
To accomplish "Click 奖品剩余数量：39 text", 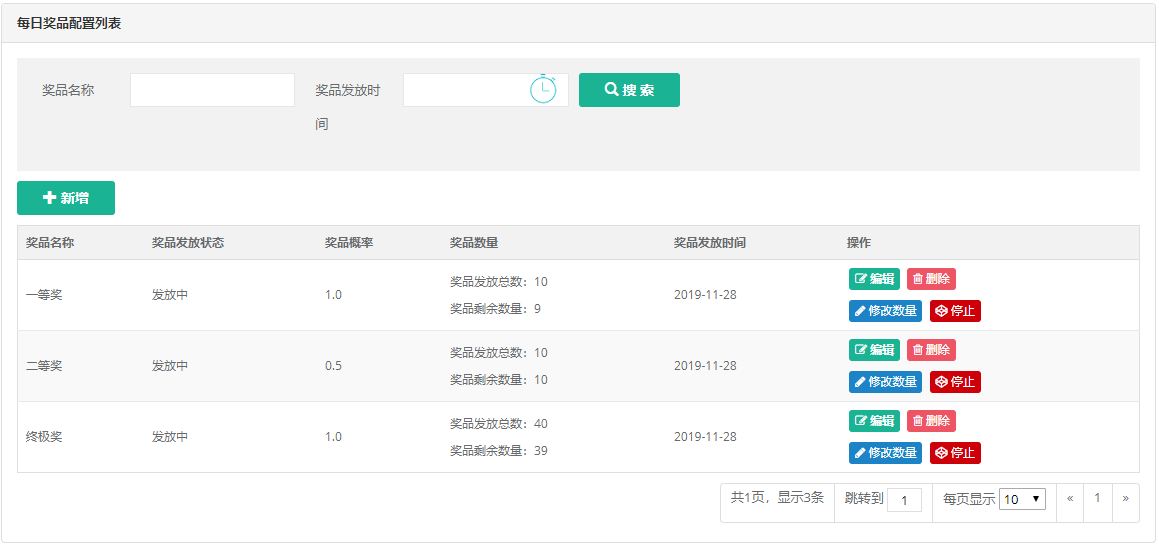I will click(499, 451).
